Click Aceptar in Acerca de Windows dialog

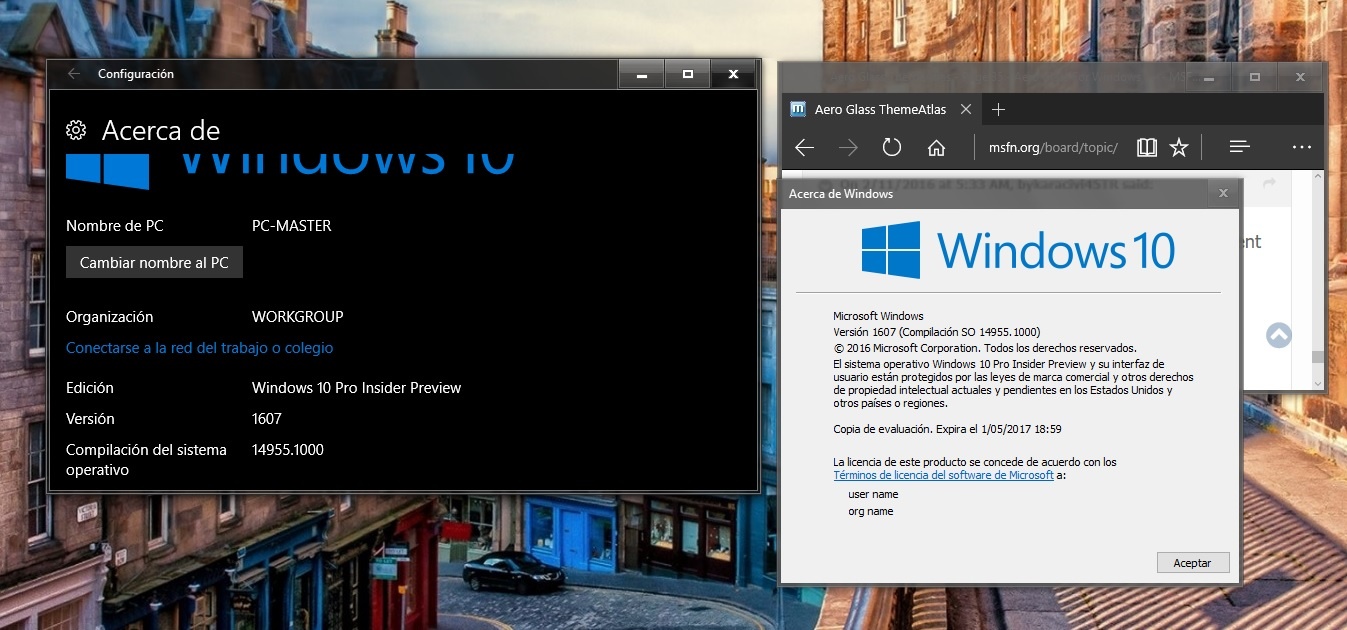(1192, 563)
